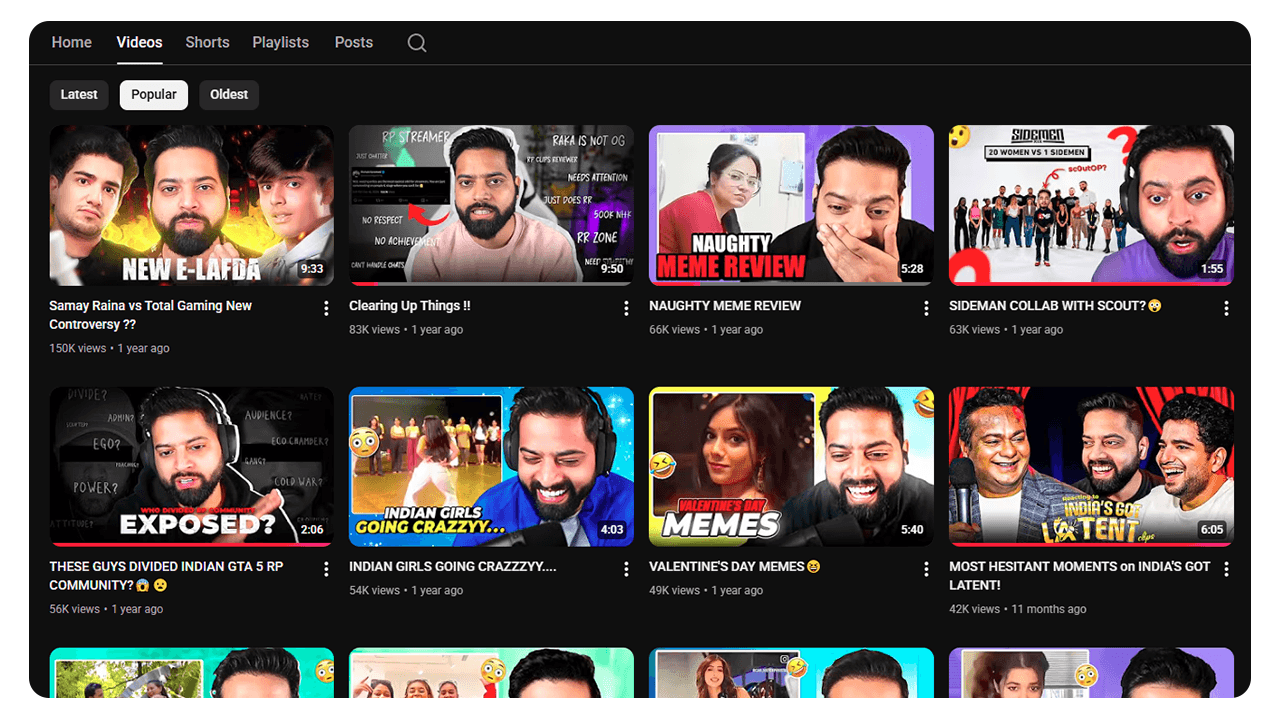Click the '56K views • 1 year ago' text
Screen dimensions: 1280x720
[106, 609]
